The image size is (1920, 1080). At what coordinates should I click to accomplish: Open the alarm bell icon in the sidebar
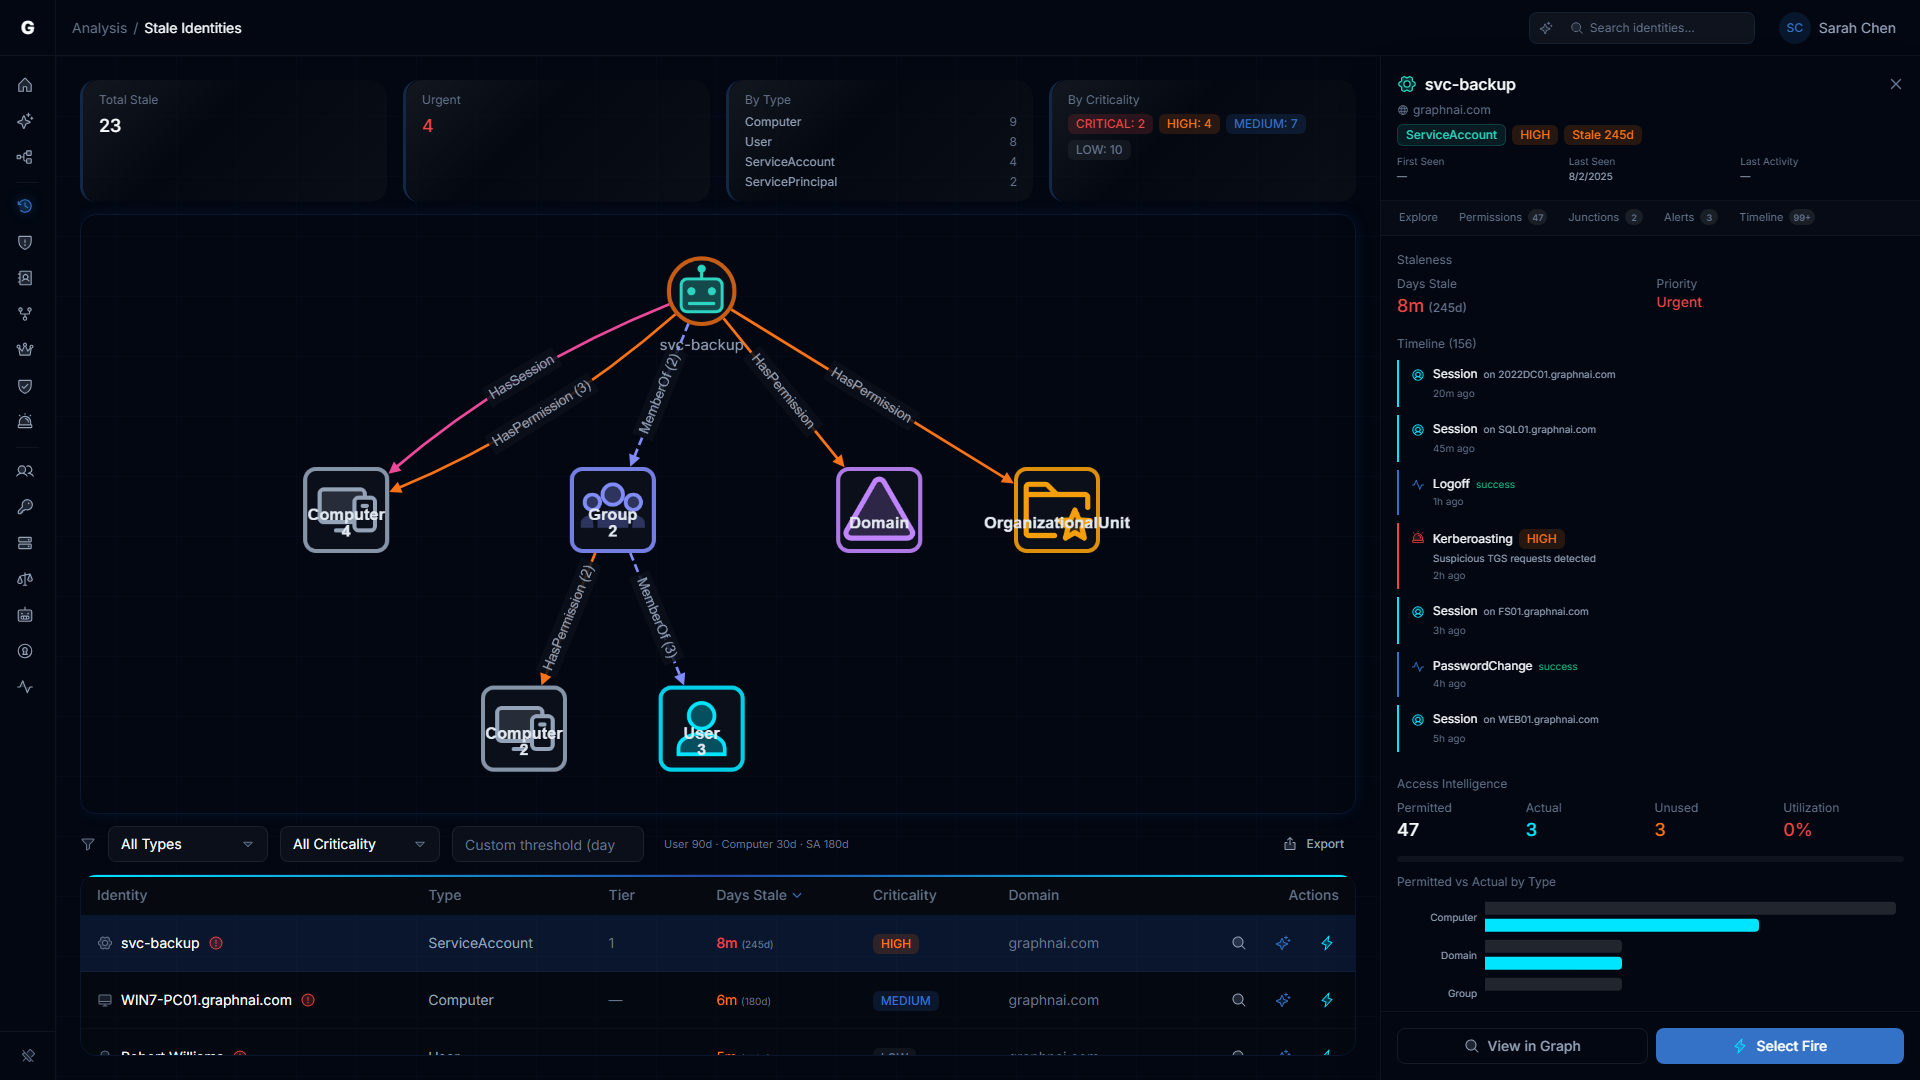coord(25,421)
